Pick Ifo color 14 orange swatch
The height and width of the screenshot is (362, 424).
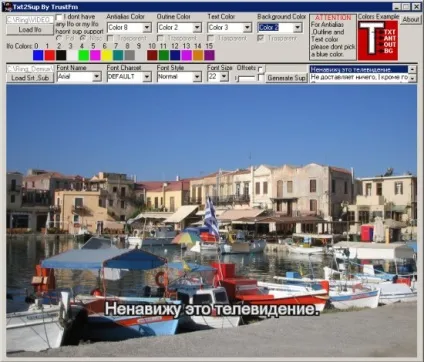(x=198, y=55)
